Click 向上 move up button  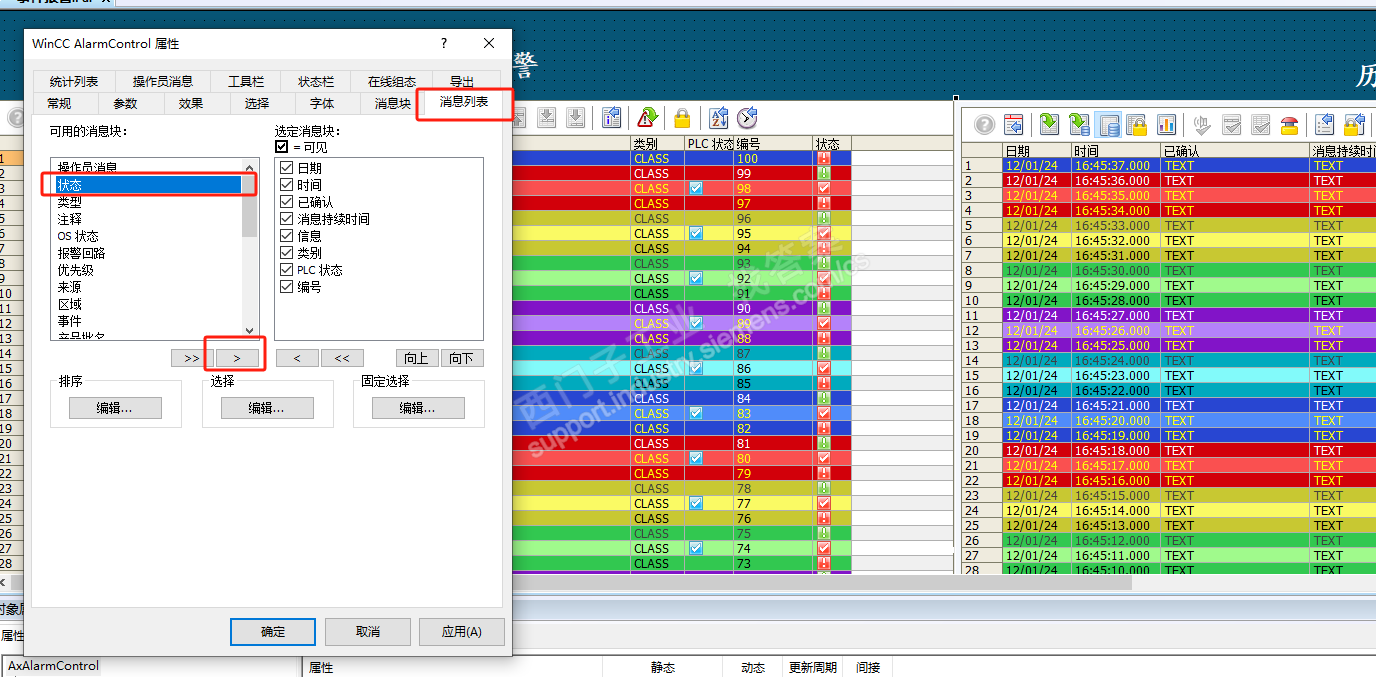click(x=417, y=358)
